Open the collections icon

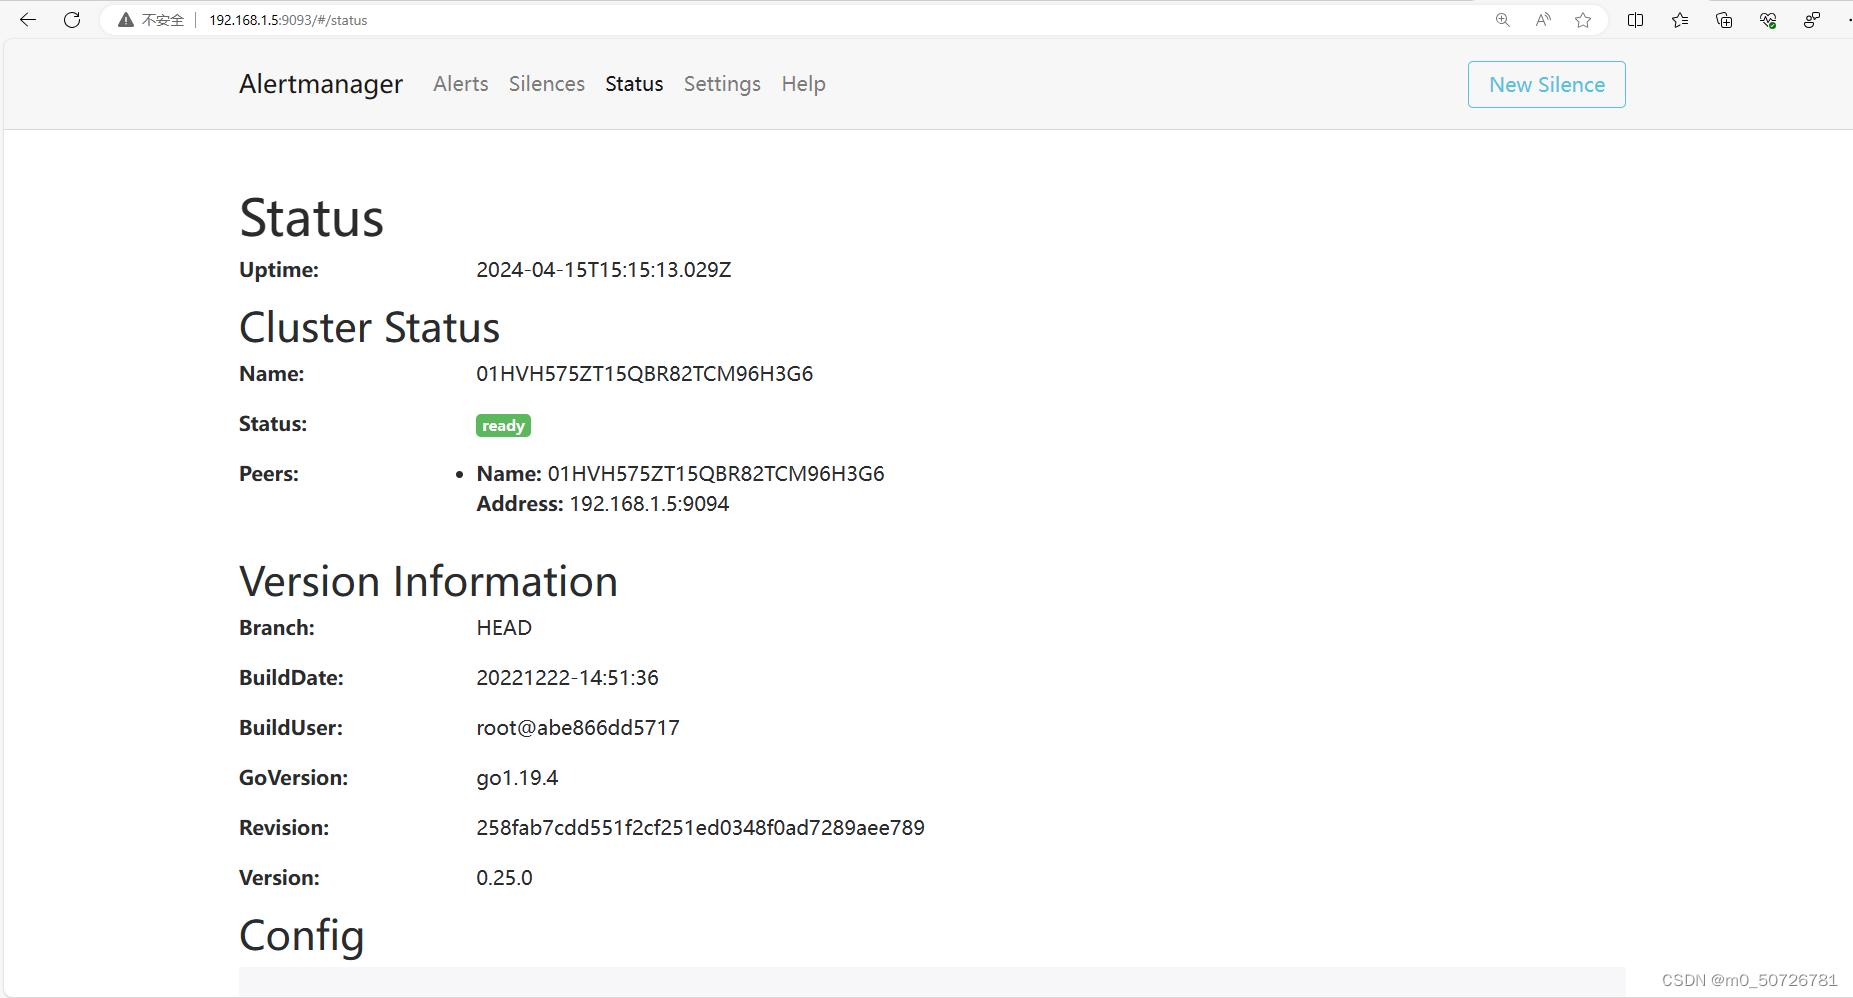pyautogui.click(x=1724, y=20)
